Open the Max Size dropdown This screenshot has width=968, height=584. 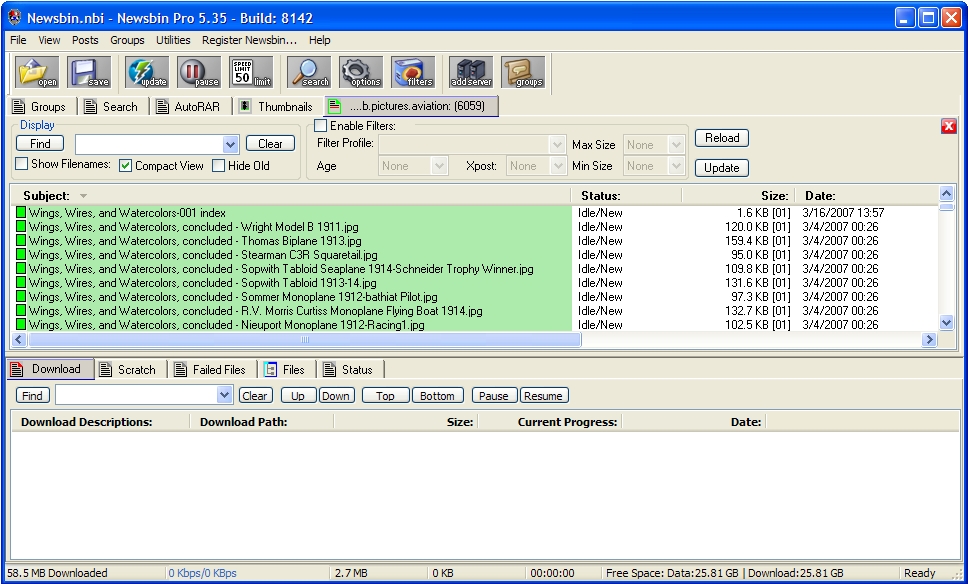tap(677, 144)
